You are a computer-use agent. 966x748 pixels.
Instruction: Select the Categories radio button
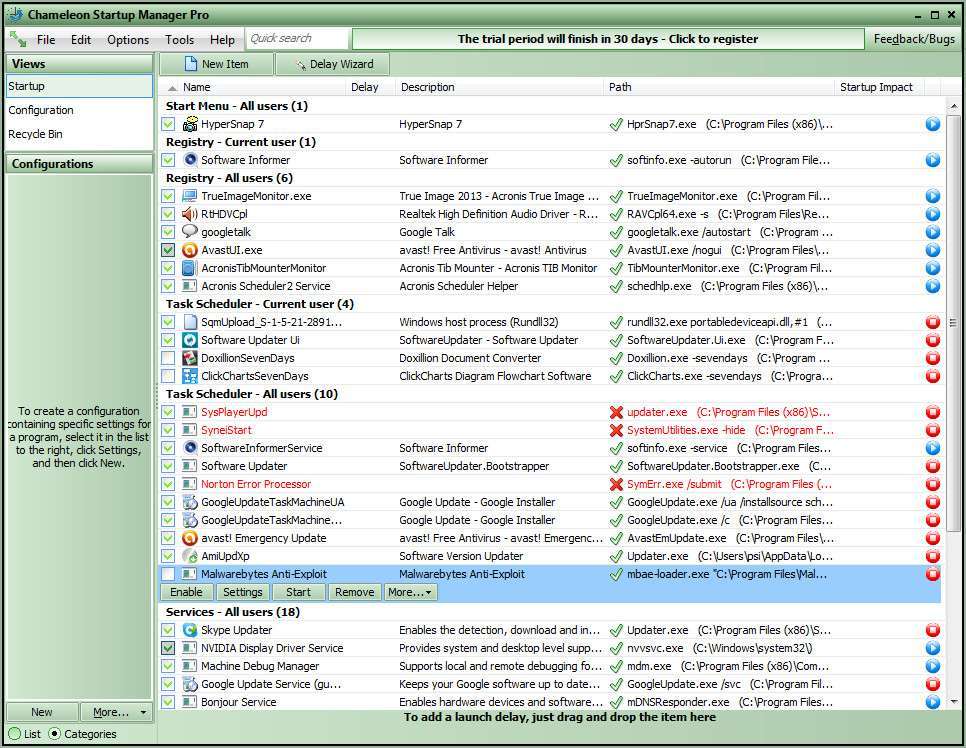pos(54,734)
